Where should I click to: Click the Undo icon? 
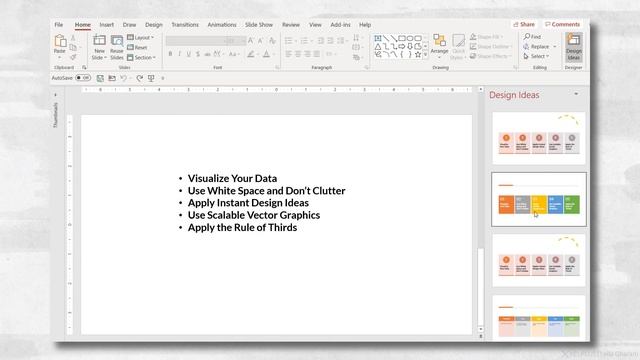123,78
